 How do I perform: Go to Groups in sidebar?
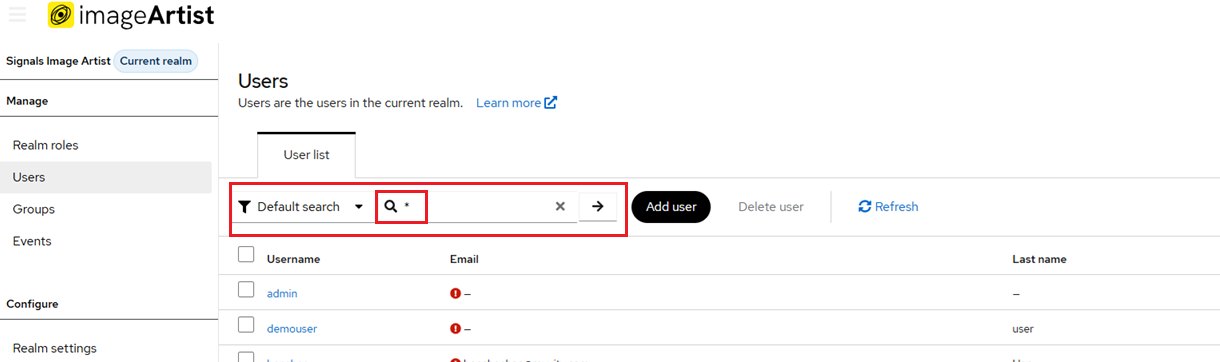(x=34, y=209)
